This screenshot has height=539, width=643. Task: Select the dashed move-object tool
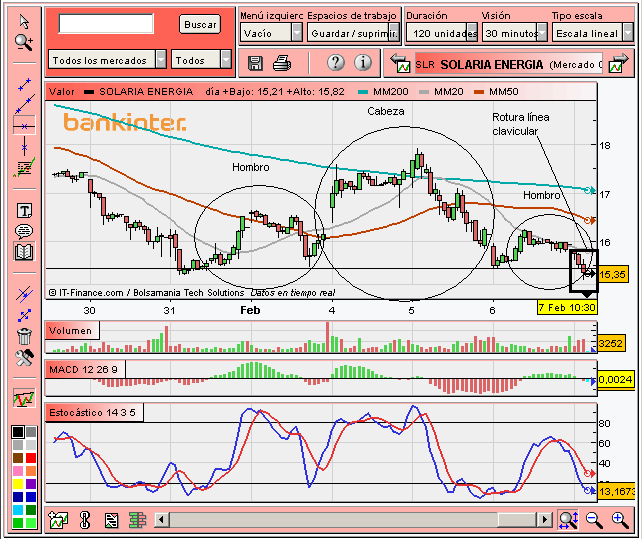(x=24, y=315)
